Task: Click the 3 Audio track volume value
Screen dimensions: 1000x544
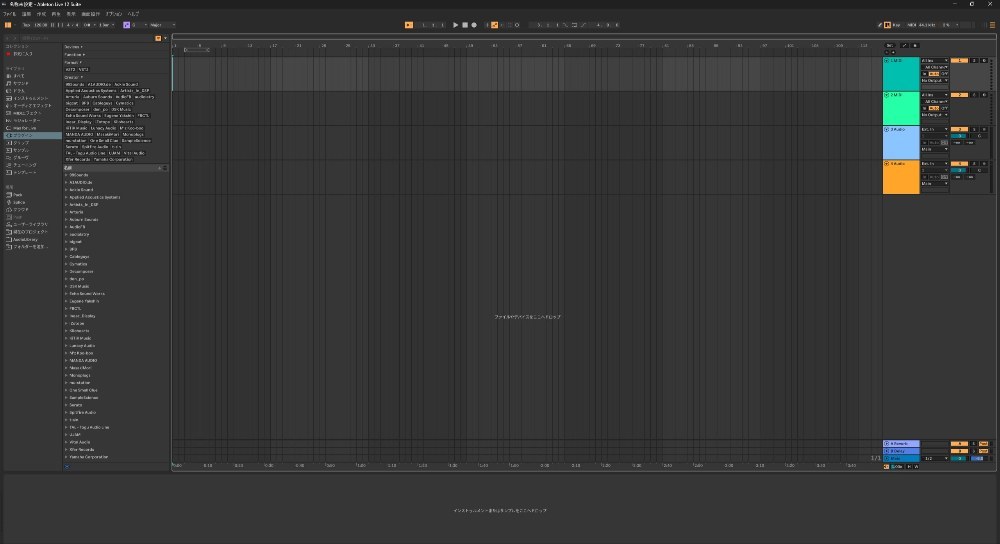Action: 959,136
